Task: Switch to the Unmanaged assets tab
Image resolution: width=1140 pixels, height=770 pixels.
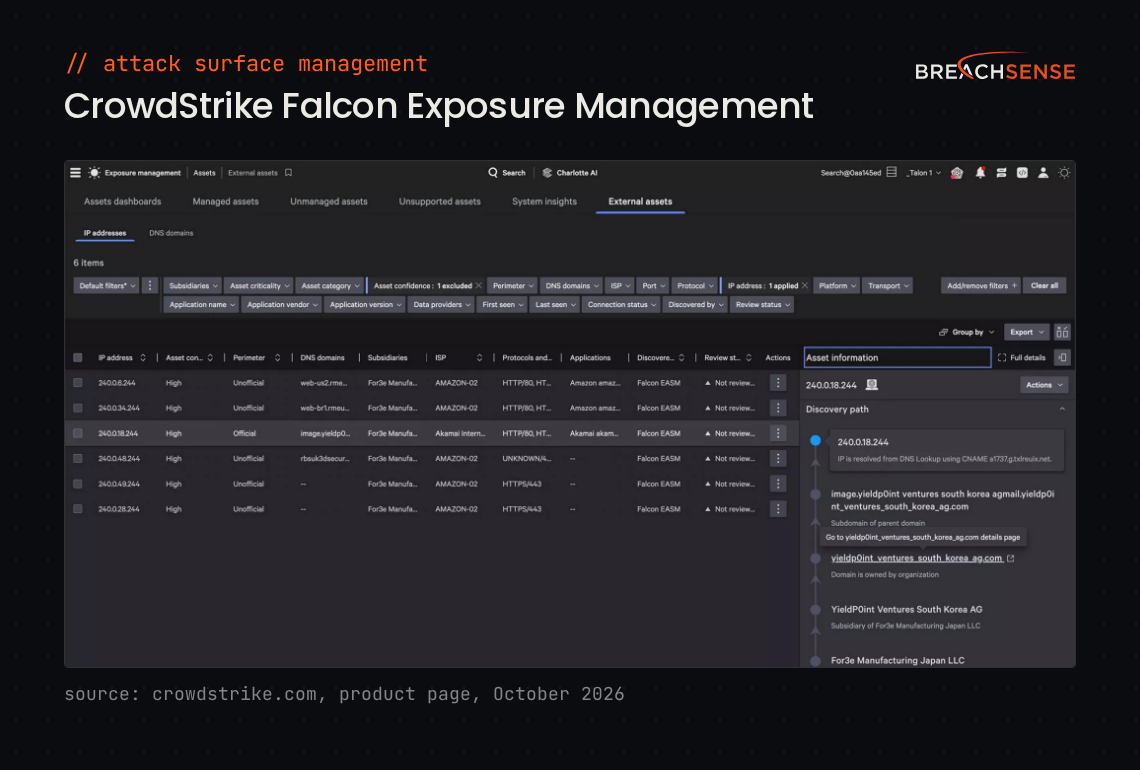Action: click(x=329, y=201)
